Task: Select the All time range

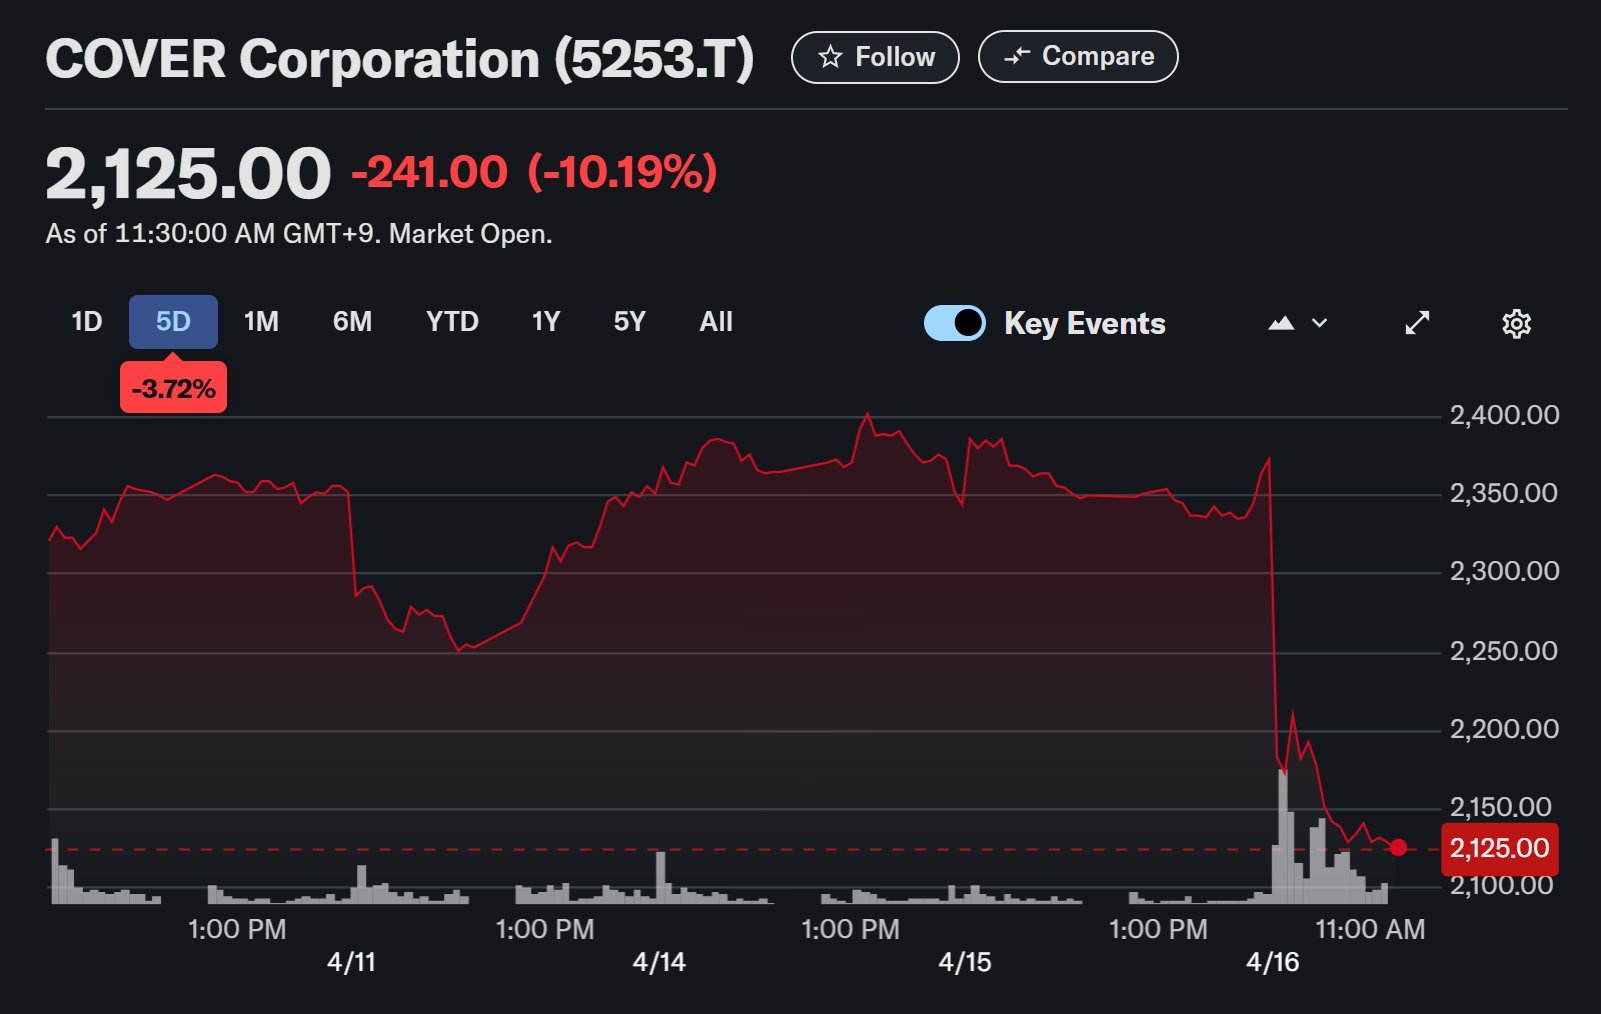Action: pyautogui.click(x=716, y=321)
